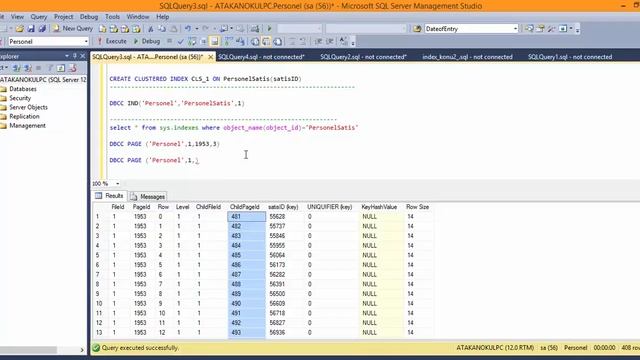
Task: Switch to the SQLQuery2.sql tab
Action: pyautogui.click(x=363, y=57)
